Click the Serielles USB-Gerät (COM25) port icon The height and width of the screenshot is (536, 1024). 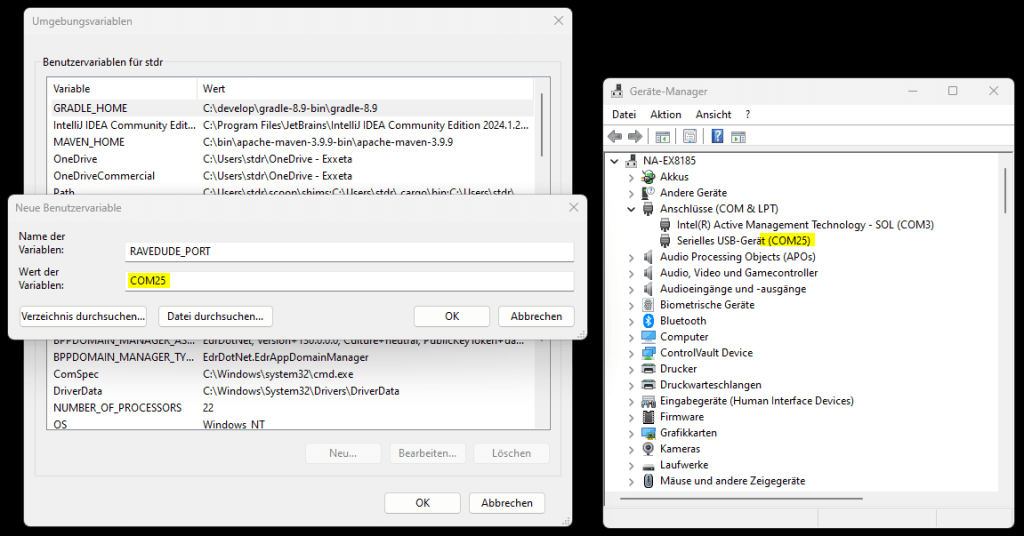click(665, 241)
